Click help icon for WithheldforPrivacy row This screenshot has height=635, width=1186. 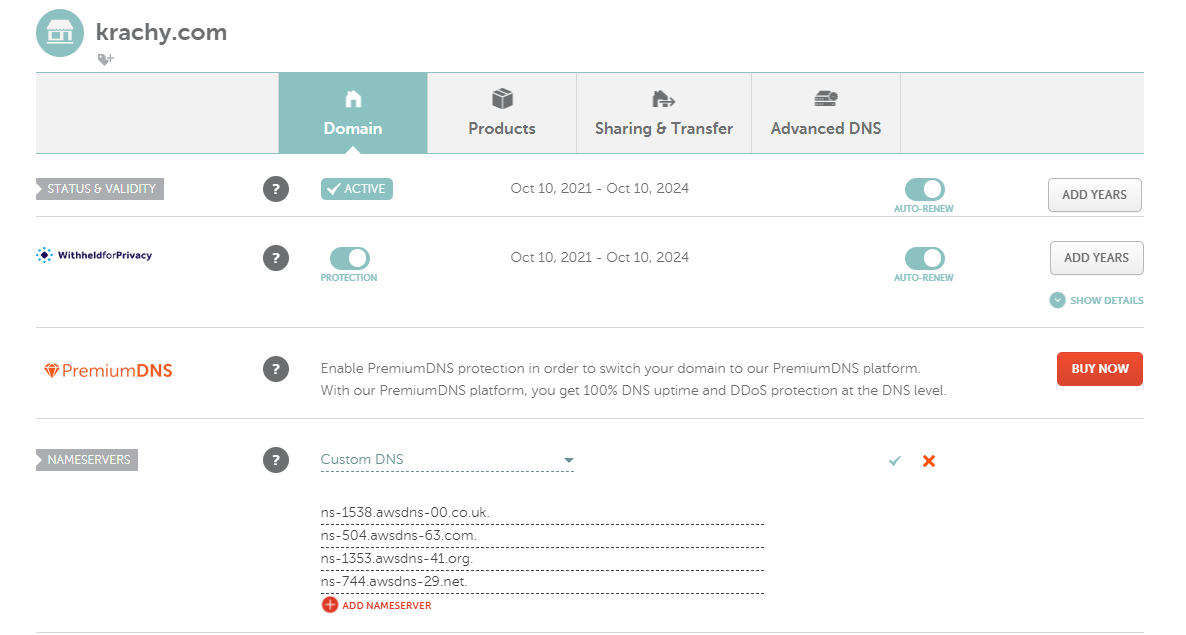point(276,258)
